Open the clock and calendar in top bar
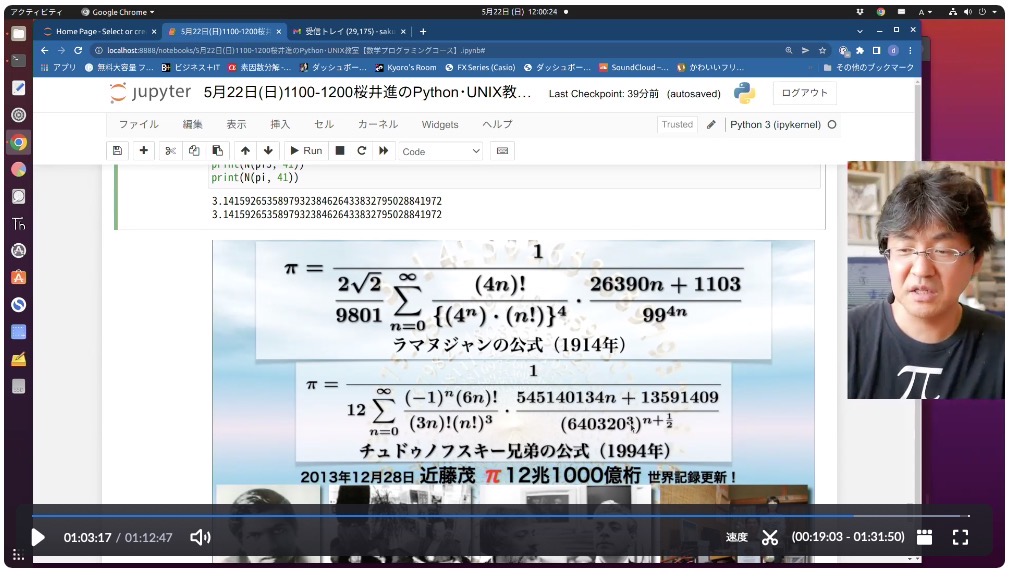 [x=519, y=12]
